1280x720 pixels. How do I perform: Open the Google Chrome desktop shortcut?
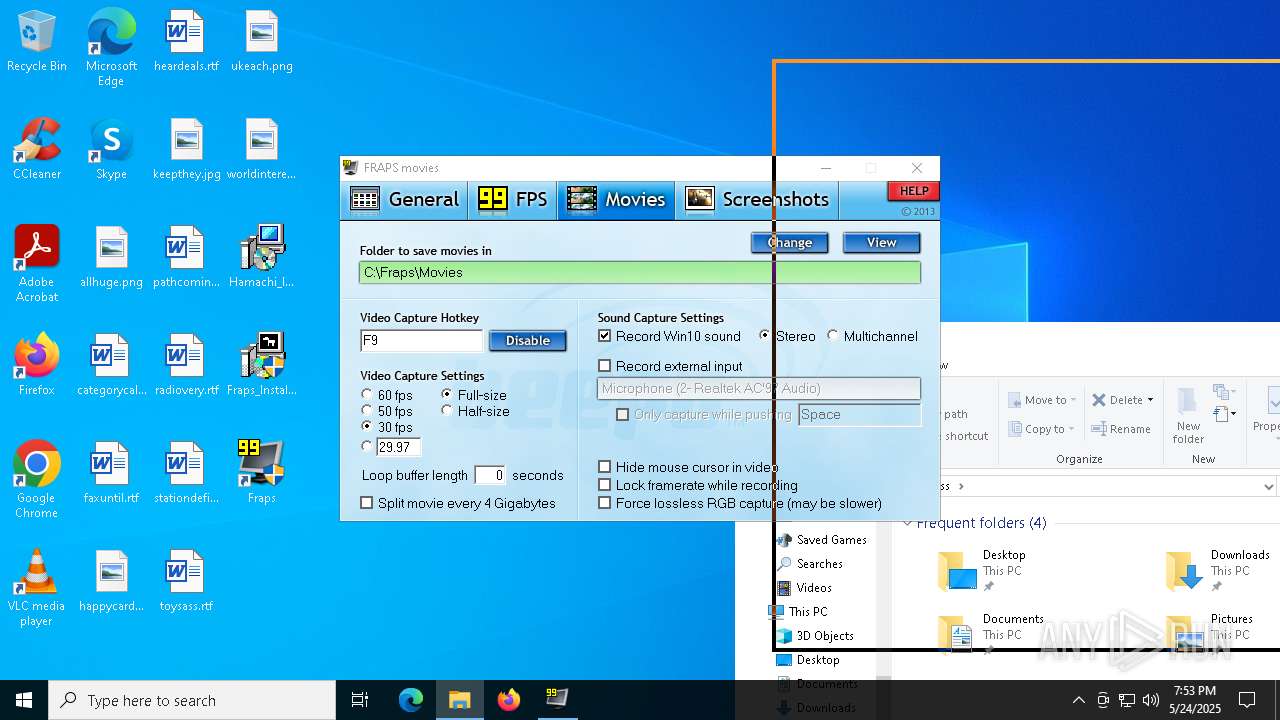37,480
